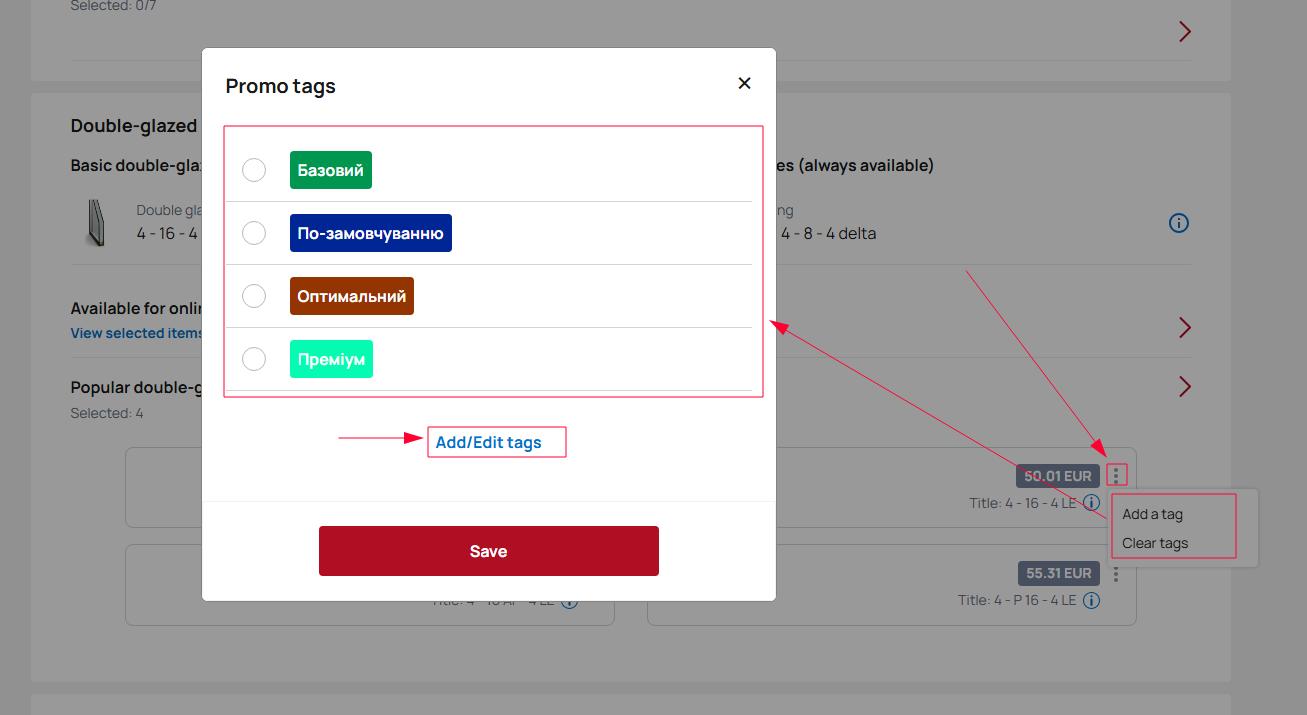Expand the Available for online row chevron
Viewport: 1307px width, 715px height.
(x=1185, y=328)
